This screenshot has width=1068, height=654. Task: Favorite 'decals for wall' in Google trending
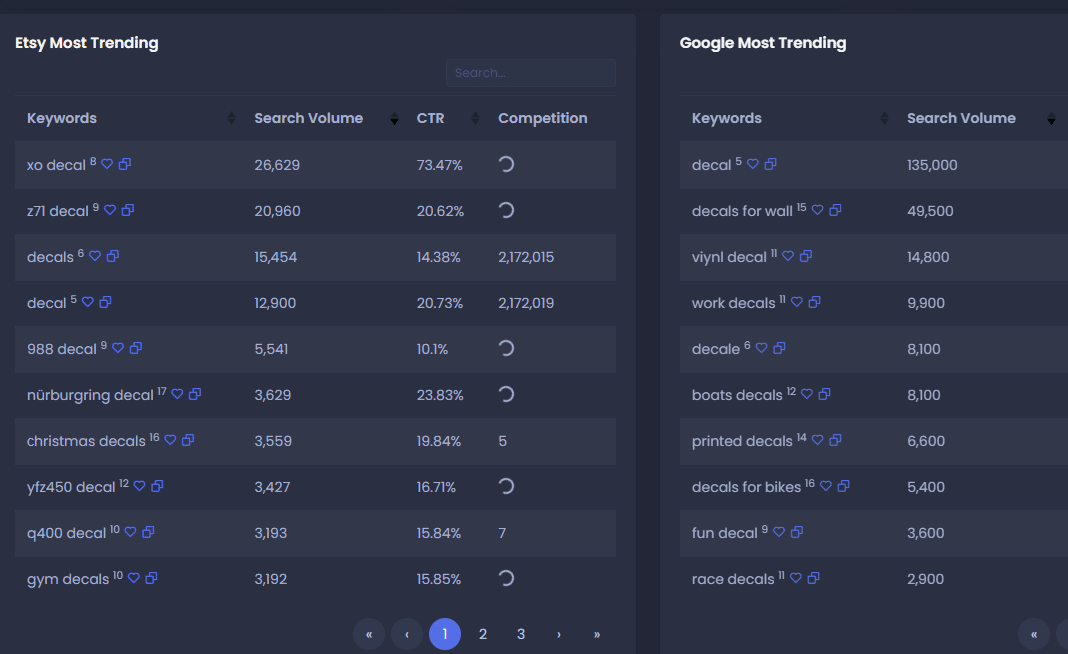point(817,210)
